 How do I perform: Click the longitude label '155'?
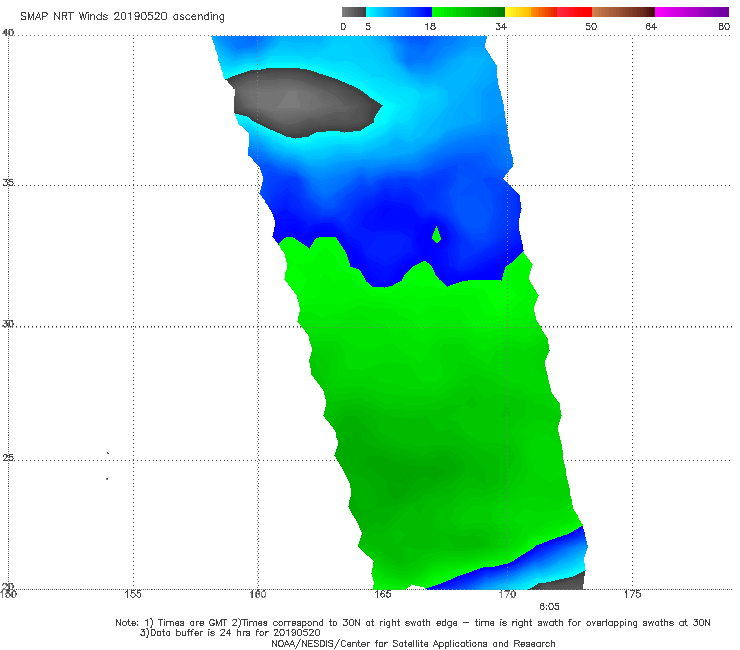133,594
